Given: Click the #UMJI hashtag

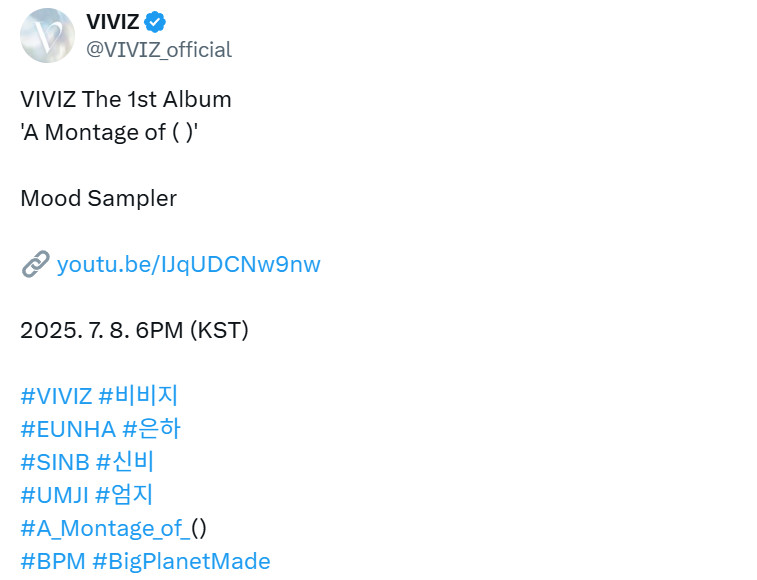Looking at the screenshot, I should (55, 495).
